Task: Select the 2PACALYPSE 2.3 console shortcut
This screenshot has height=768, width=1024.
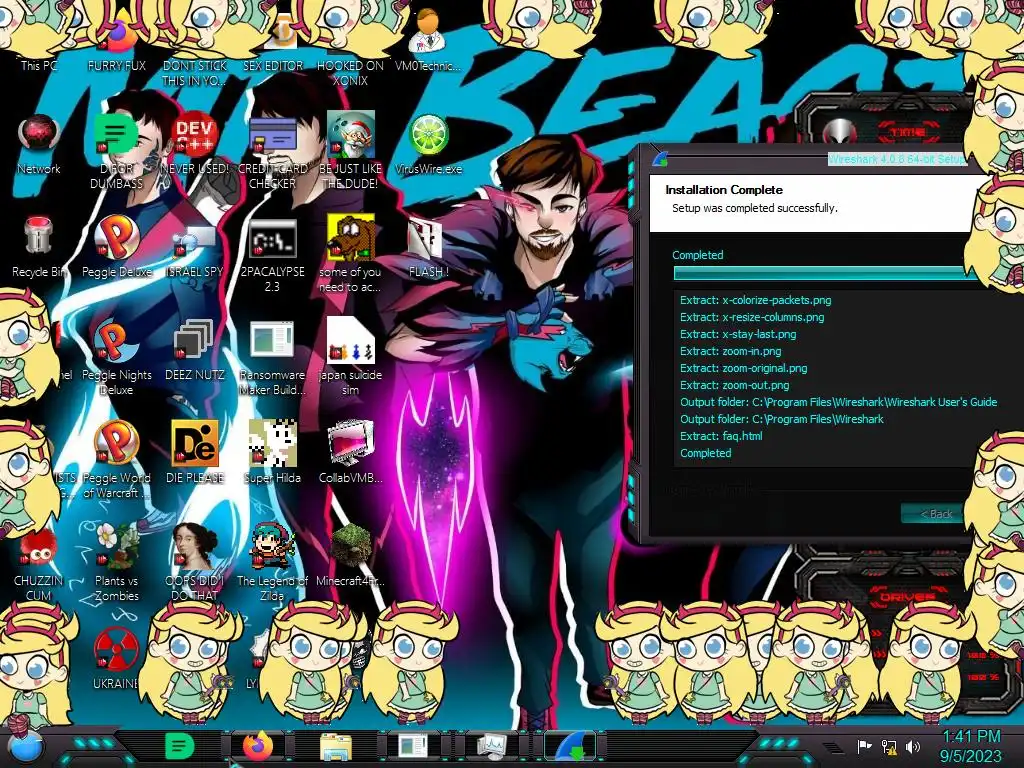Action: (272, 256)
